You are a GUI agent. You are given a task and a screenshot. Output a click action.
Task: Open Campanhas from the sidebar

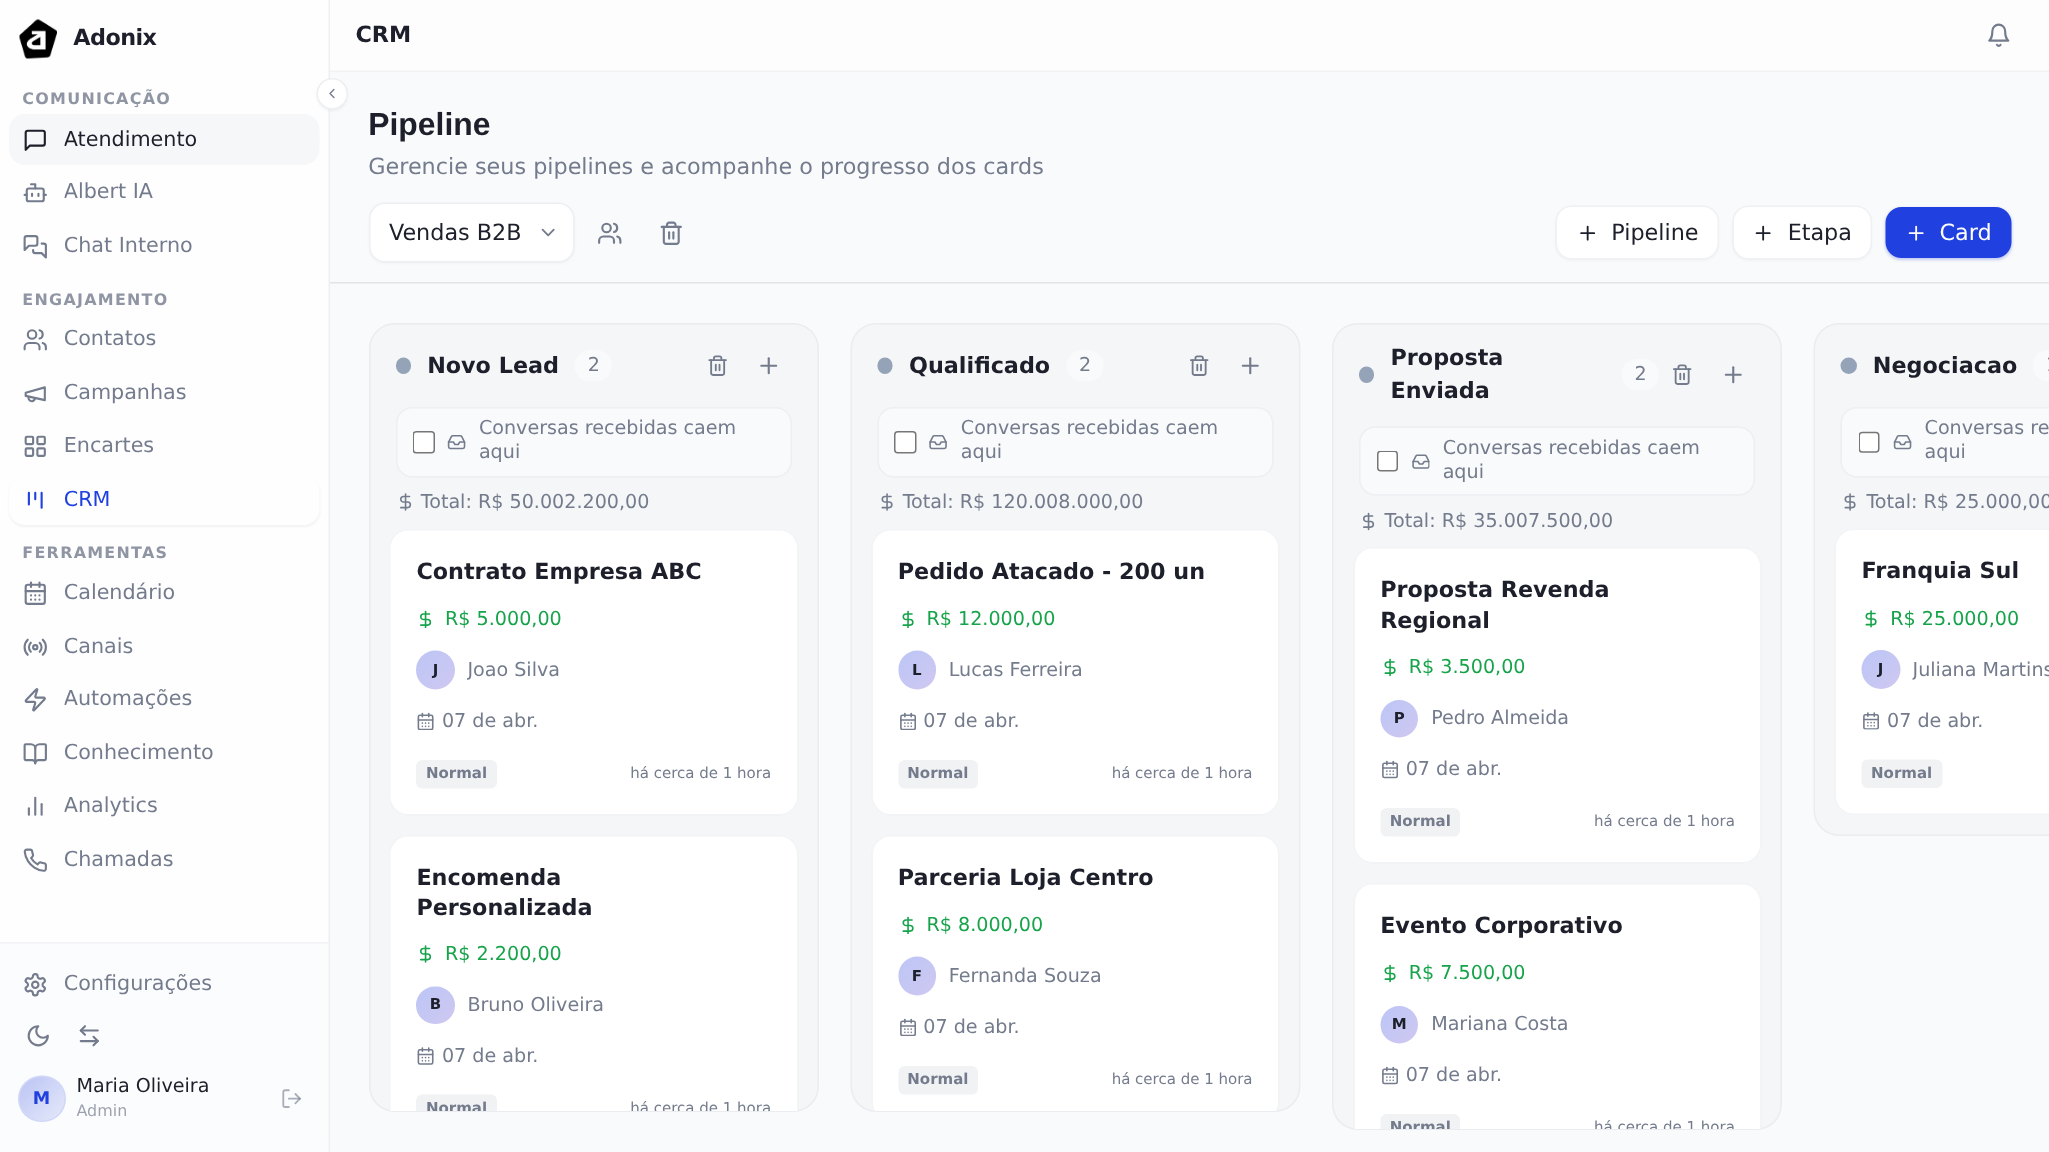pyautogui.click(x=124, y=392)
